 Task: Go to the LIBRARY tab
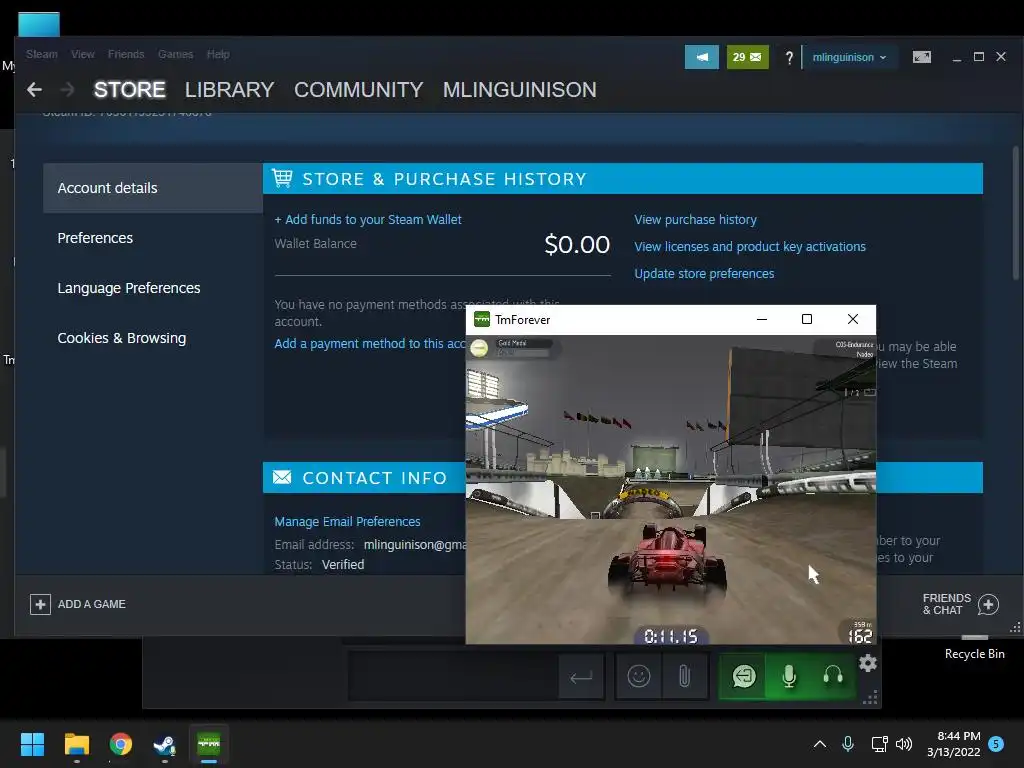click(229, 89)
